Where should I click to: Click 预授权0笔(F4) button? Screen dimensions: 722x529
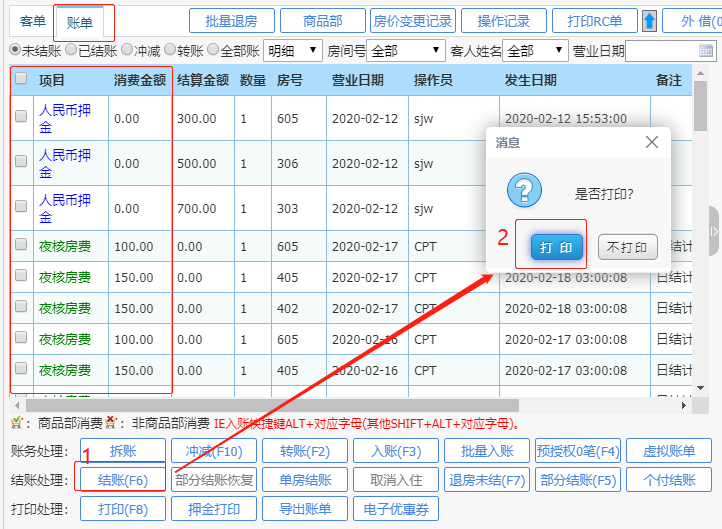(578, 451)
